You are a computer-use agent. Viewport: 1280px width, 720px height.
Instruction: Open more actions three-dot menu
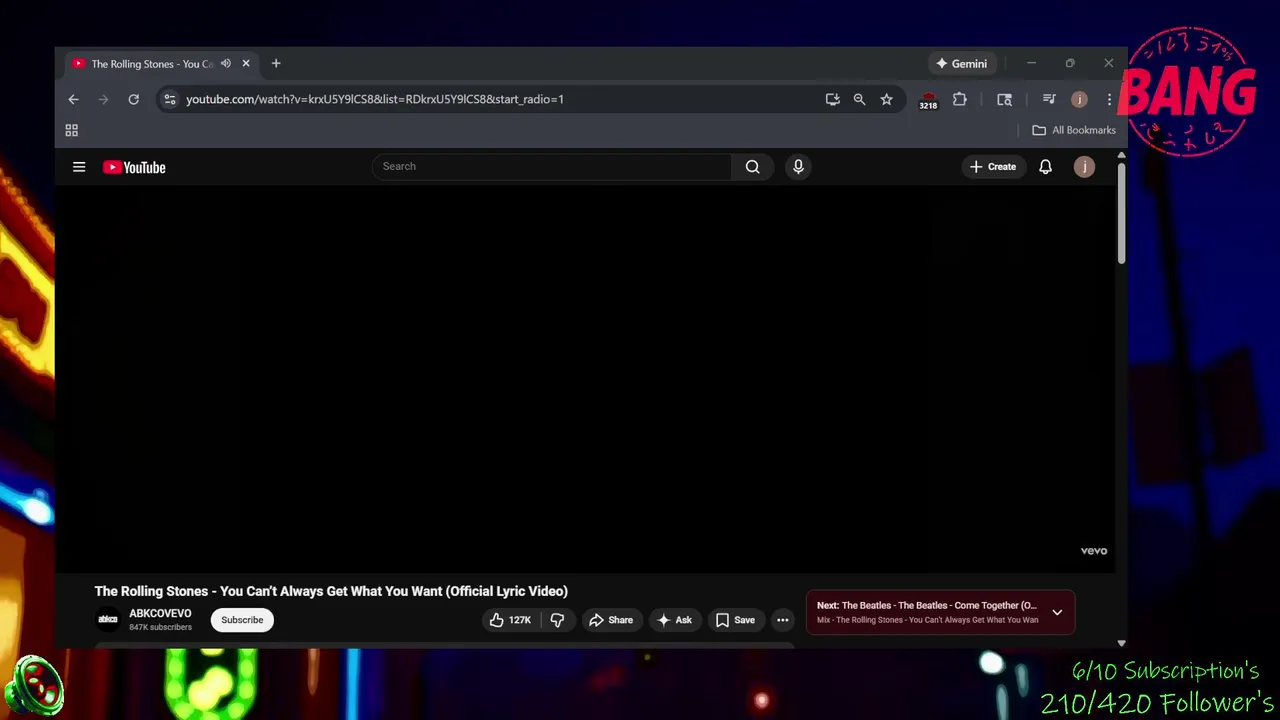(x=783, y=620)
